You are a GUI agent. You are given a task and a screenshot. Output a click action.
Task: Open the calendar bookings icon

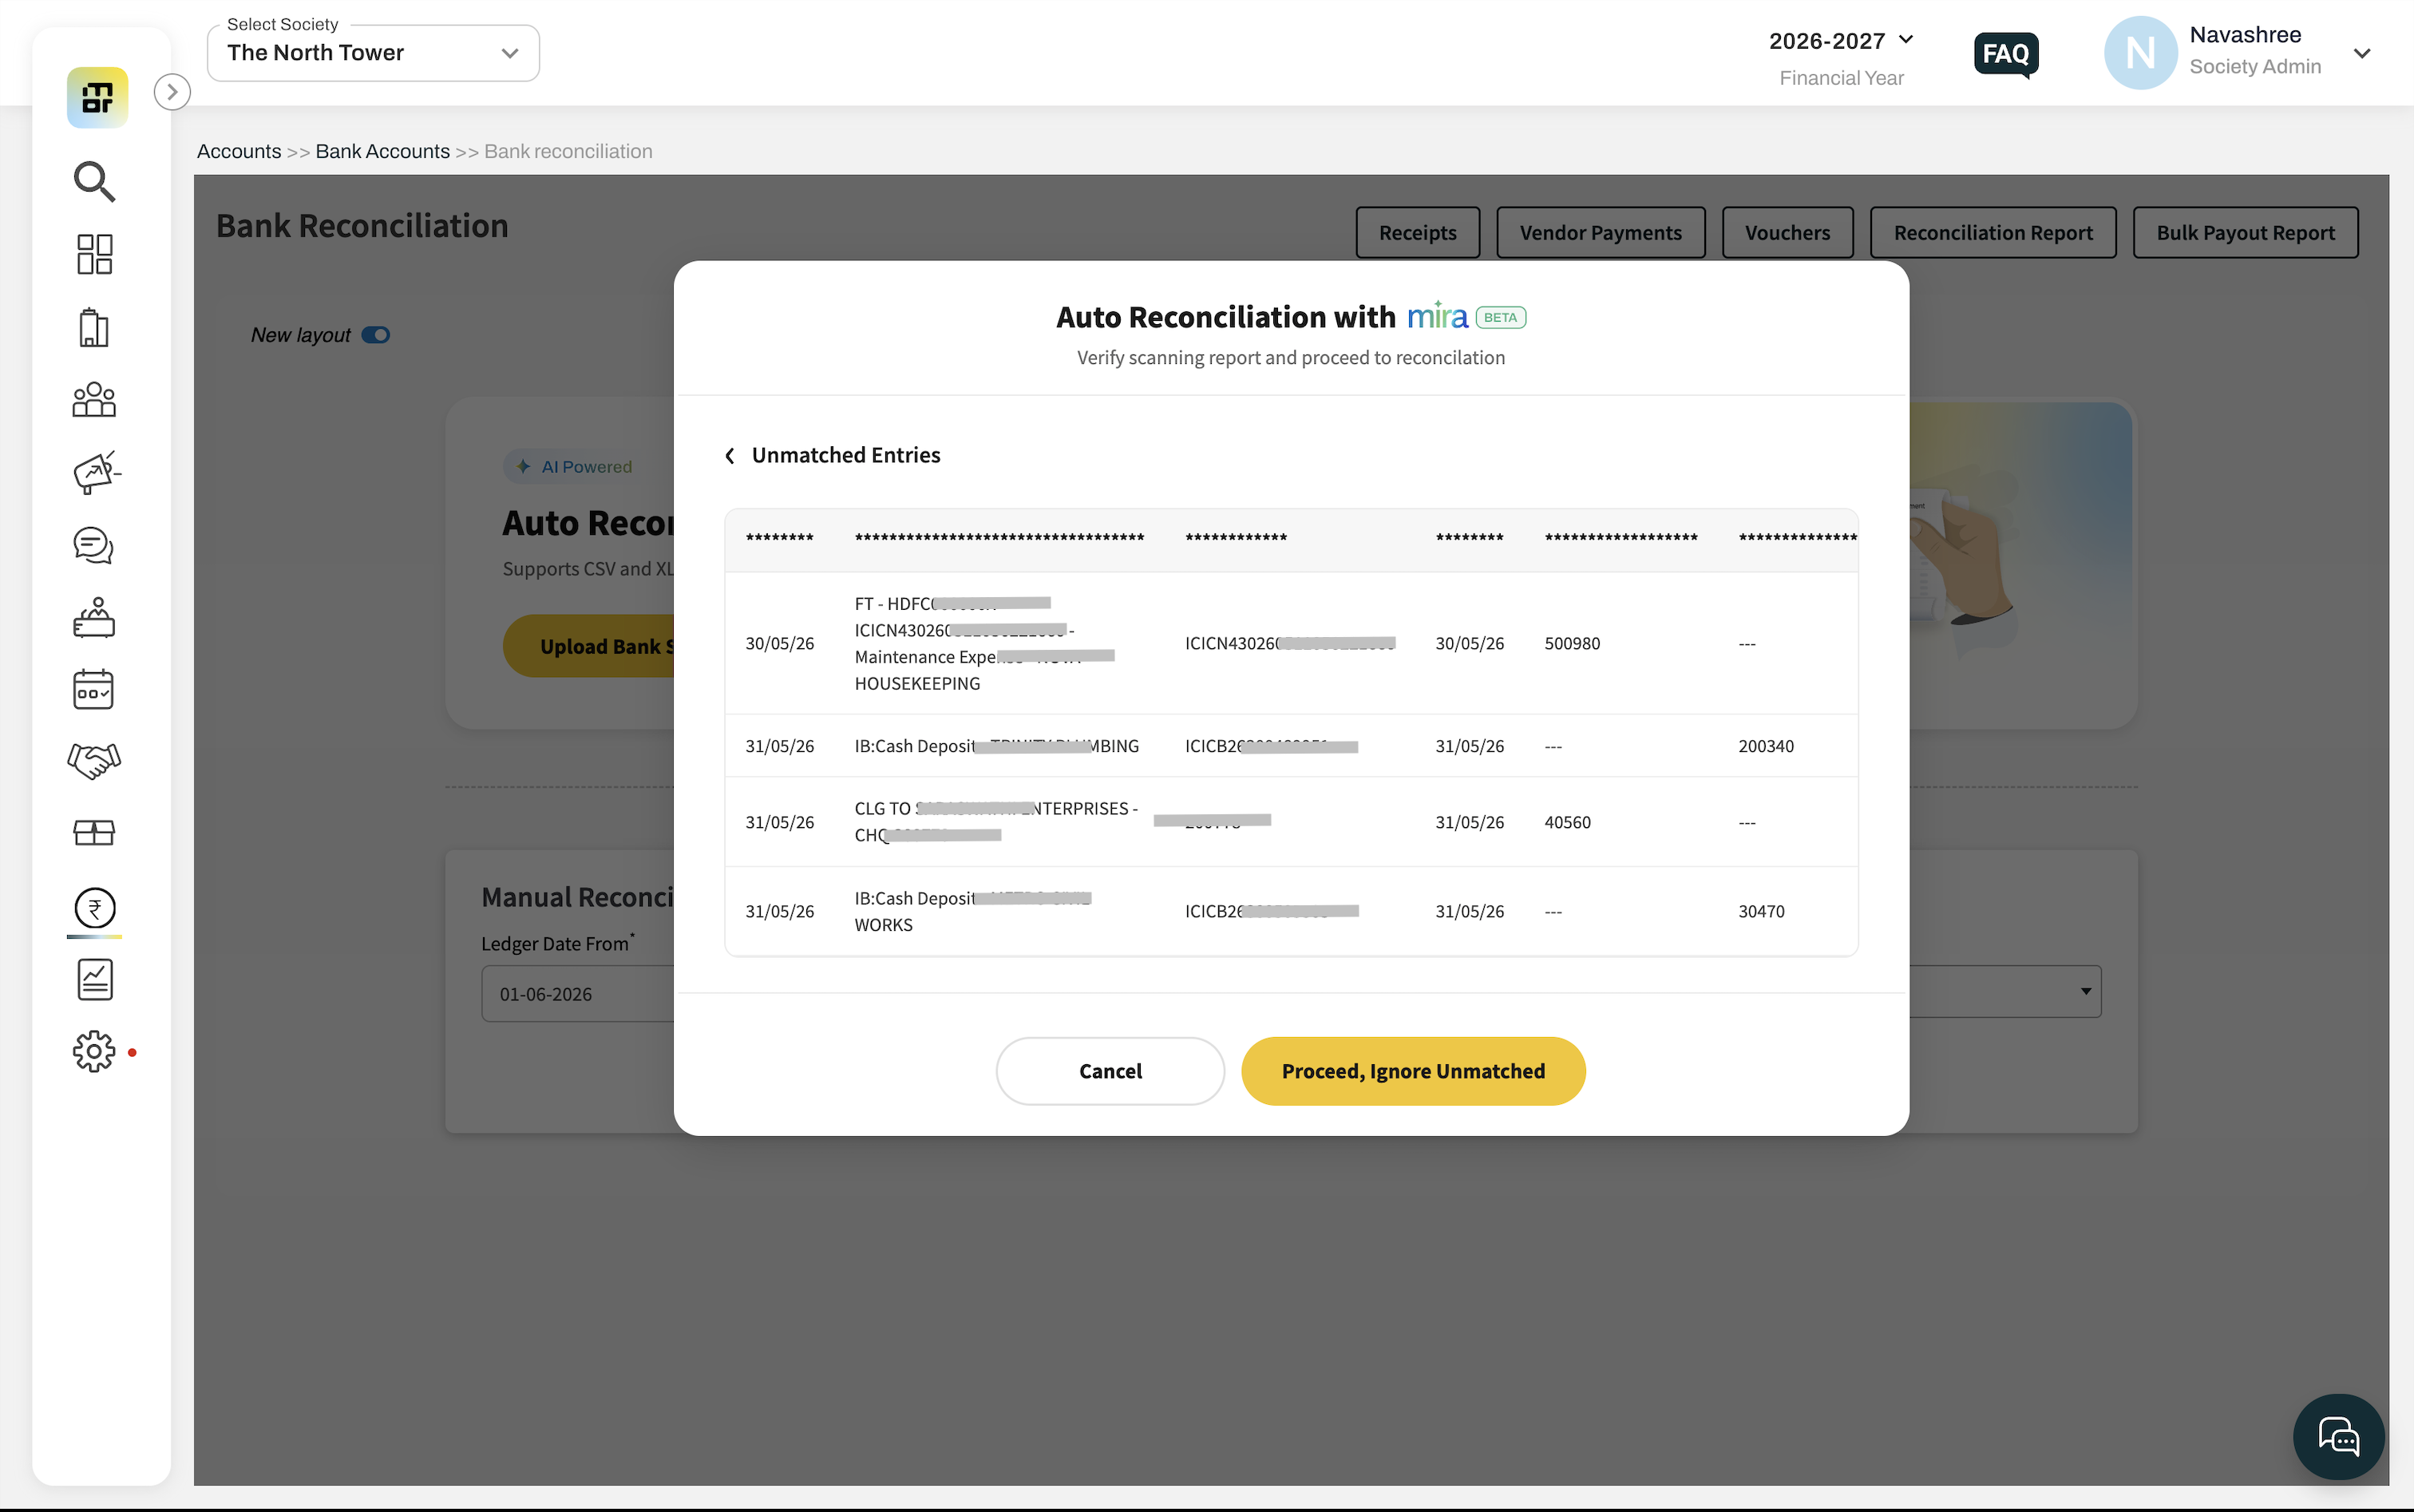94,689
